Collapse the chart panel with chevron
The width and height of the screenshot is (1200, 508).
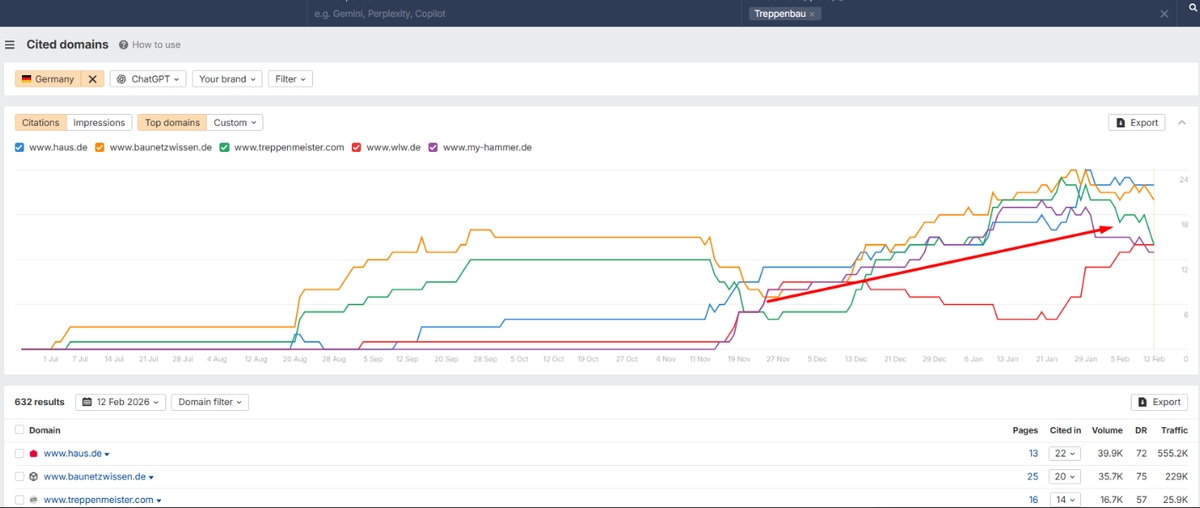pos(1182,123)
